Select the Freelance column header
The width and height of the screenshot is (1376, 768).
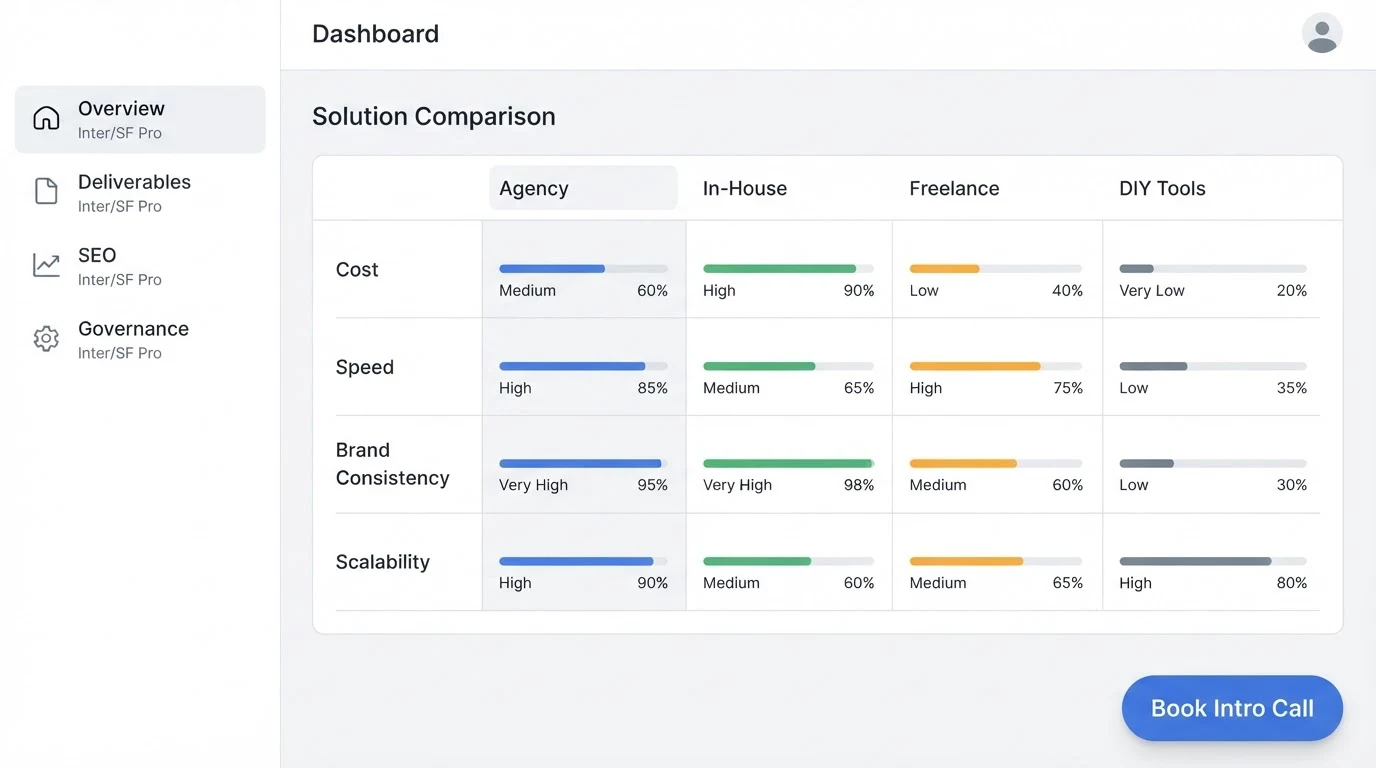point(954,188)
